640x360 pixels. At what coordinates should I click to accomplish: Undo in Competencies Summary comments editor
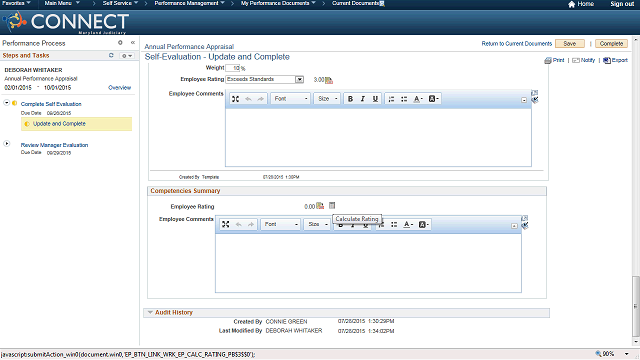tap(238, 224)
